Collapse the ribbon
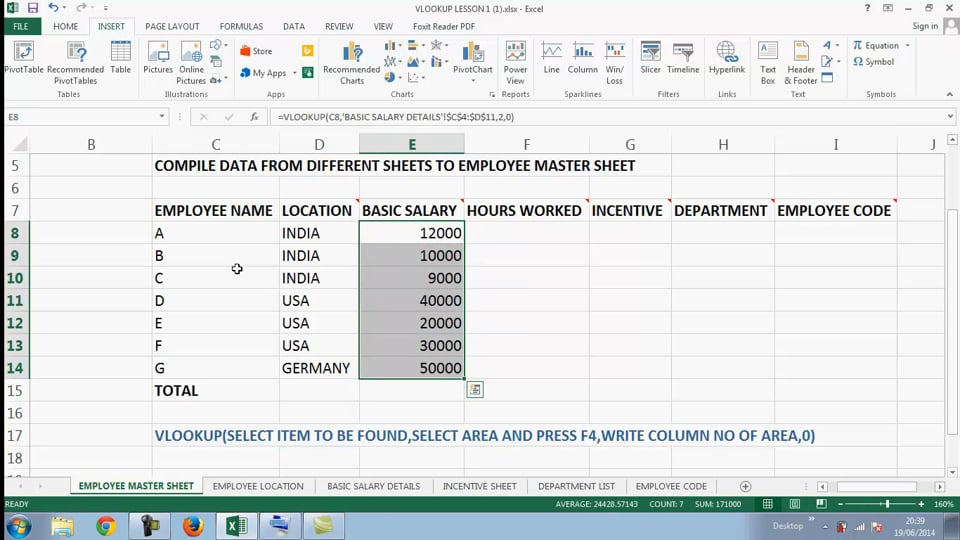This screenshot has height=540, width=960. 950,94
